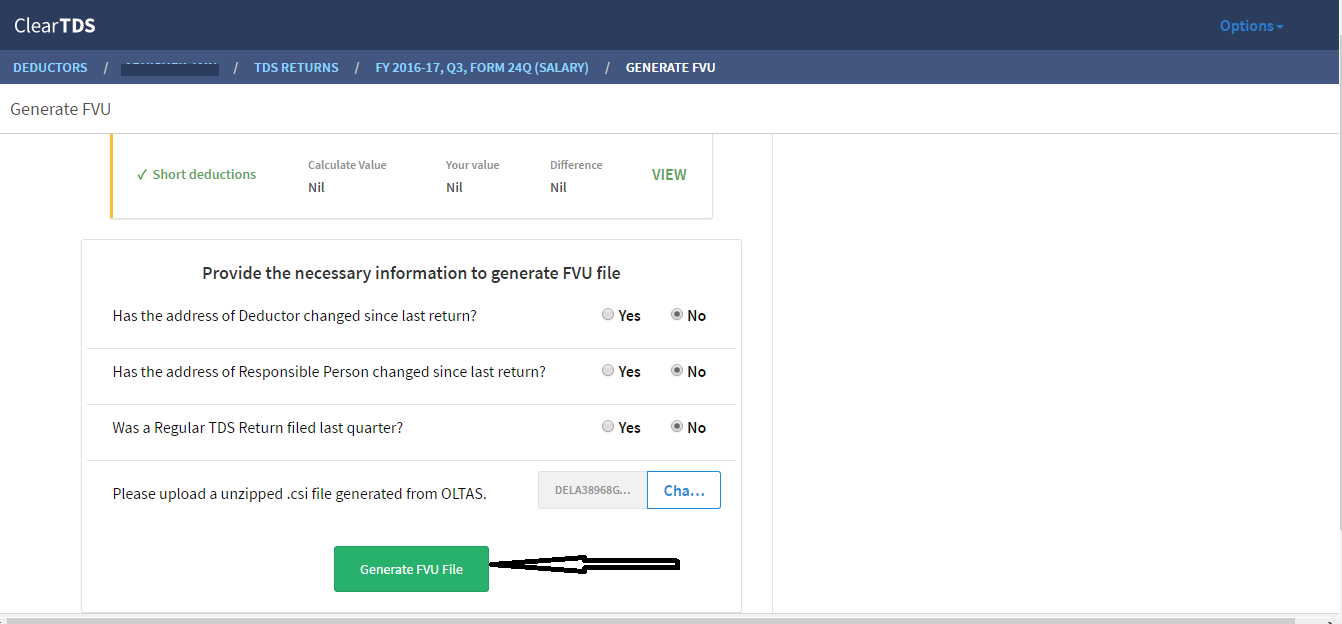This screenshot has width=1342, height=624.
Task: Select No for Deductor address changed
Action: click(677, 315)
